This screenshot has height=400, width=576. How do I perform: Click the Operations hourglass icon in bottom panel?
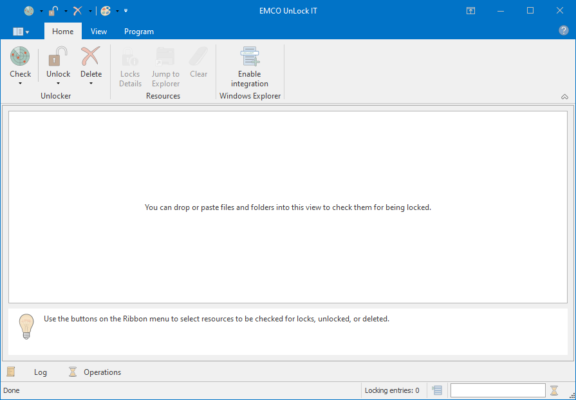point(73,372)
